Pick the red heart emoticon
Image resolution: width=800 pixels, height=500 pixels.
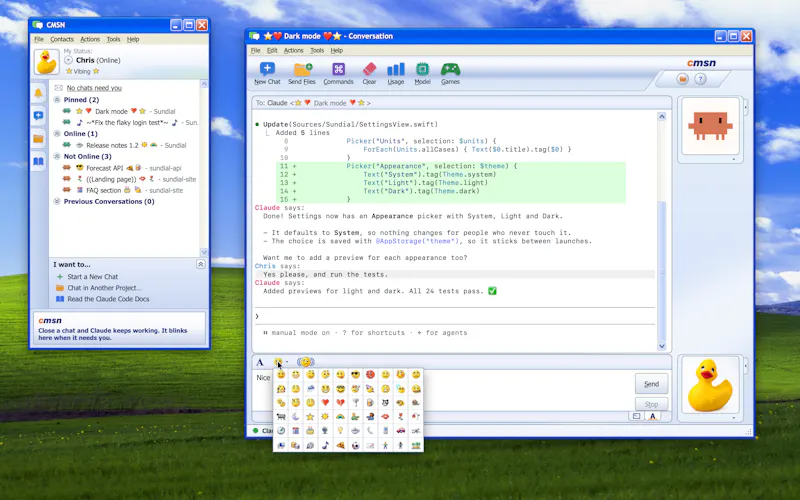(326, 403)
